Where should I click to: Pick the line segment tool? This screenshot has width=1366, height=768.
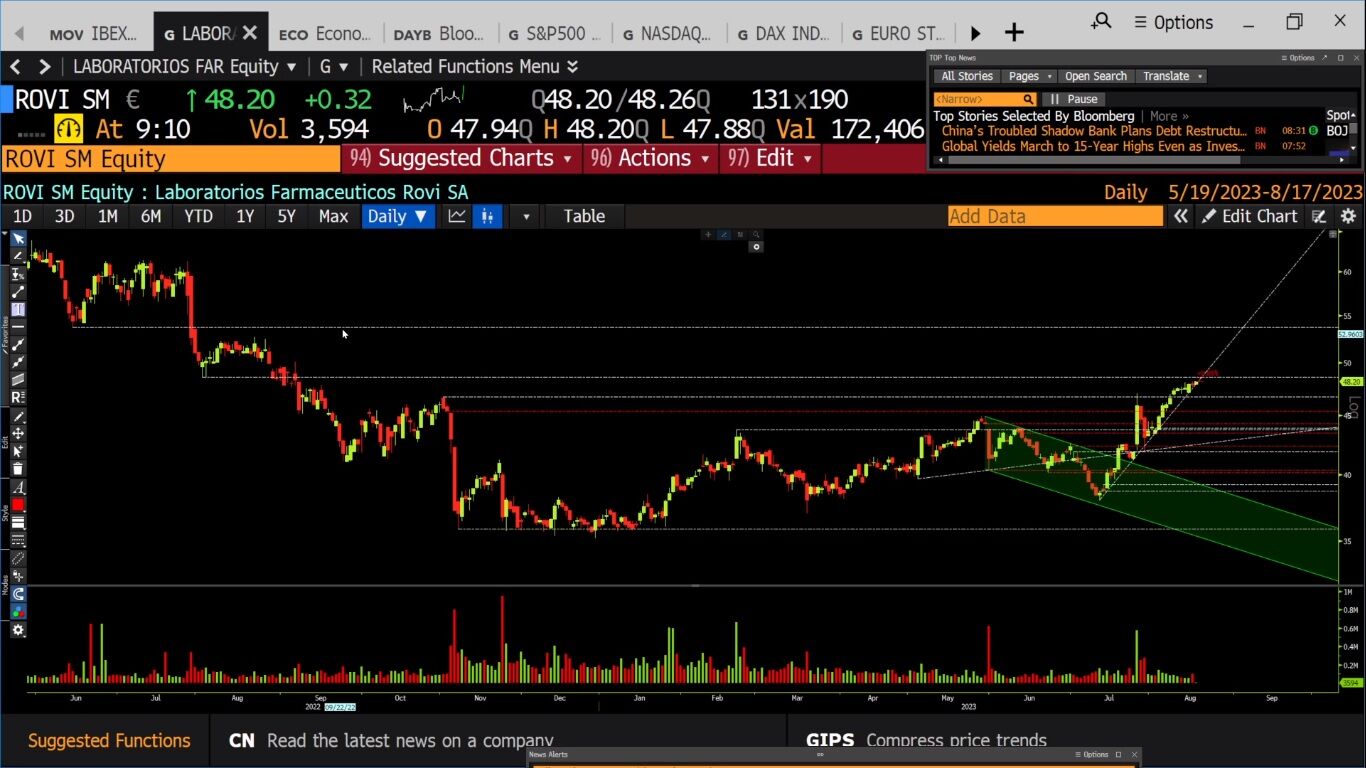[18, 292]
